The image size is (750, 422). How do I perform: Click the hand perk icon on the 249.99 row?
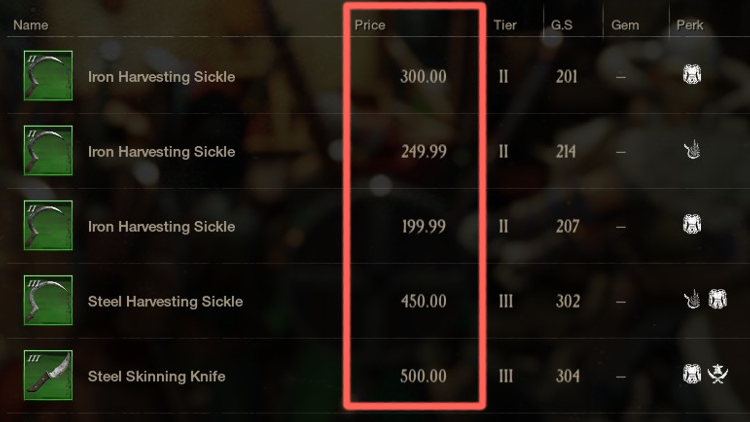[690, 151]
